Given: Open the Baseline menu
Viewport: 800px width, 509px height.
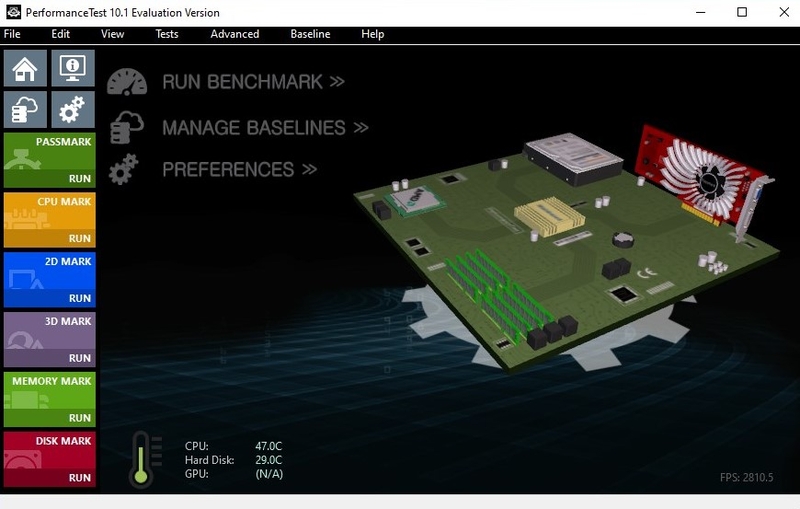Looking at the screenshot, I should 310,34.
